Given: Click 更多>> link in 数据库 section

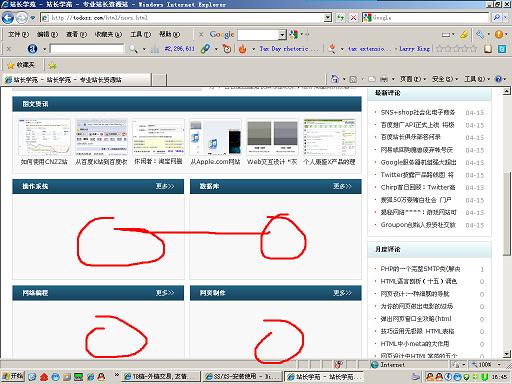Looking at the screenshot, I should tap(342, 186).
